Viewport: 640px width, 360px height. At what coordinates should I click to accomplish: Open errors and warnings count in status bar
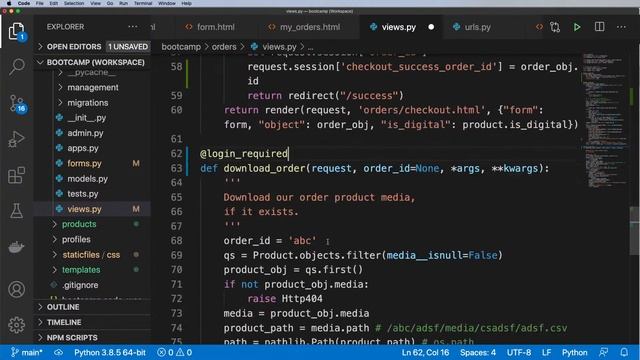tap(175, 352)
